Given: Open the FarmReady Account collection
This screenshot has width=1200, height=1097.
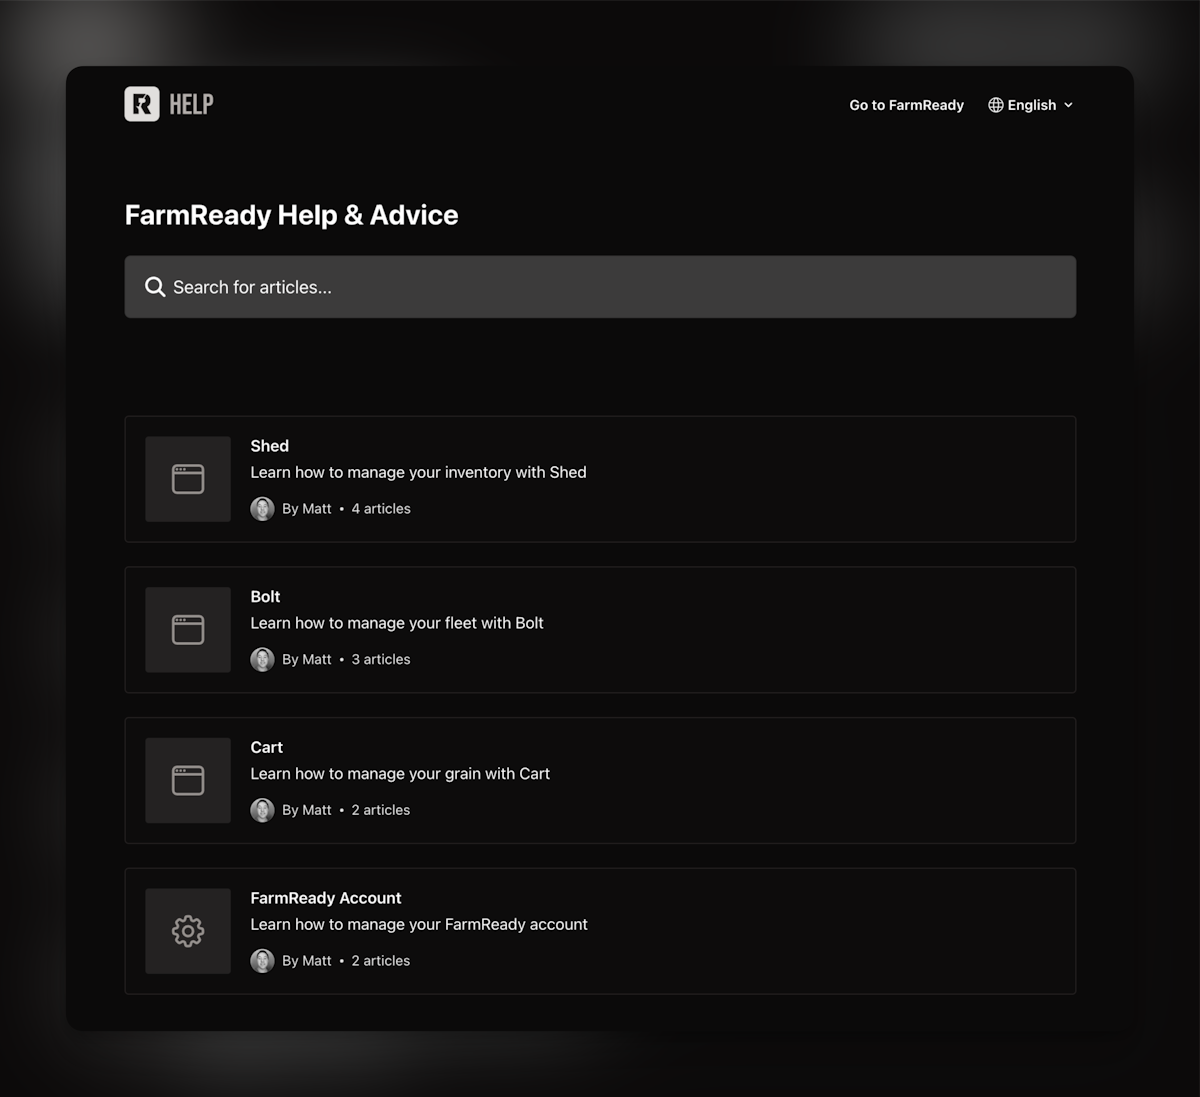Looking at the screenshot, I should pyautogui.click(x=600, y=931).
